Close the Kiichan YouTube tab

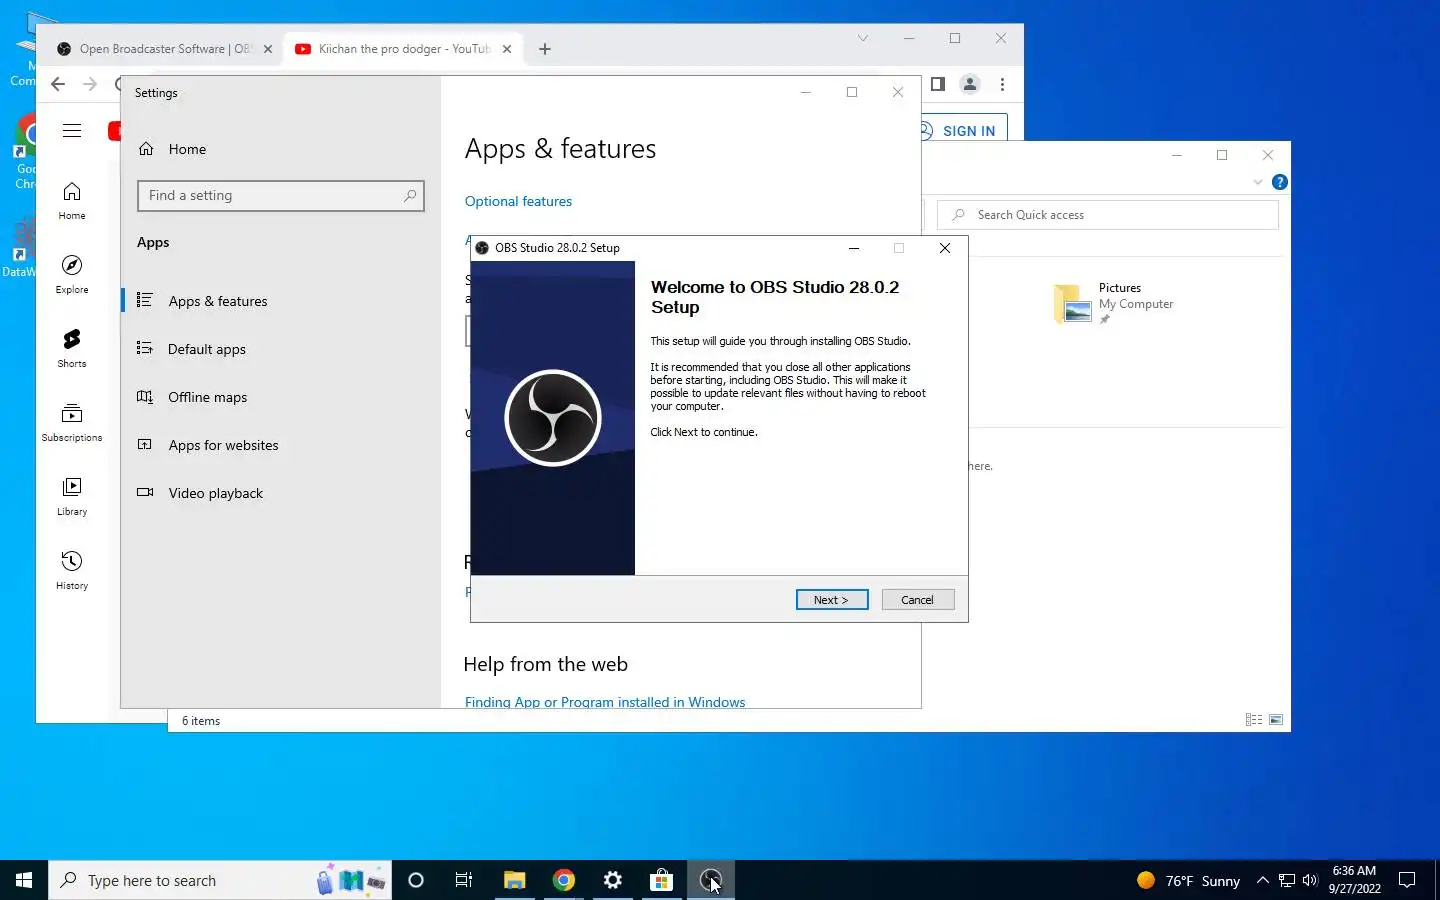click(x=507, y=49)
